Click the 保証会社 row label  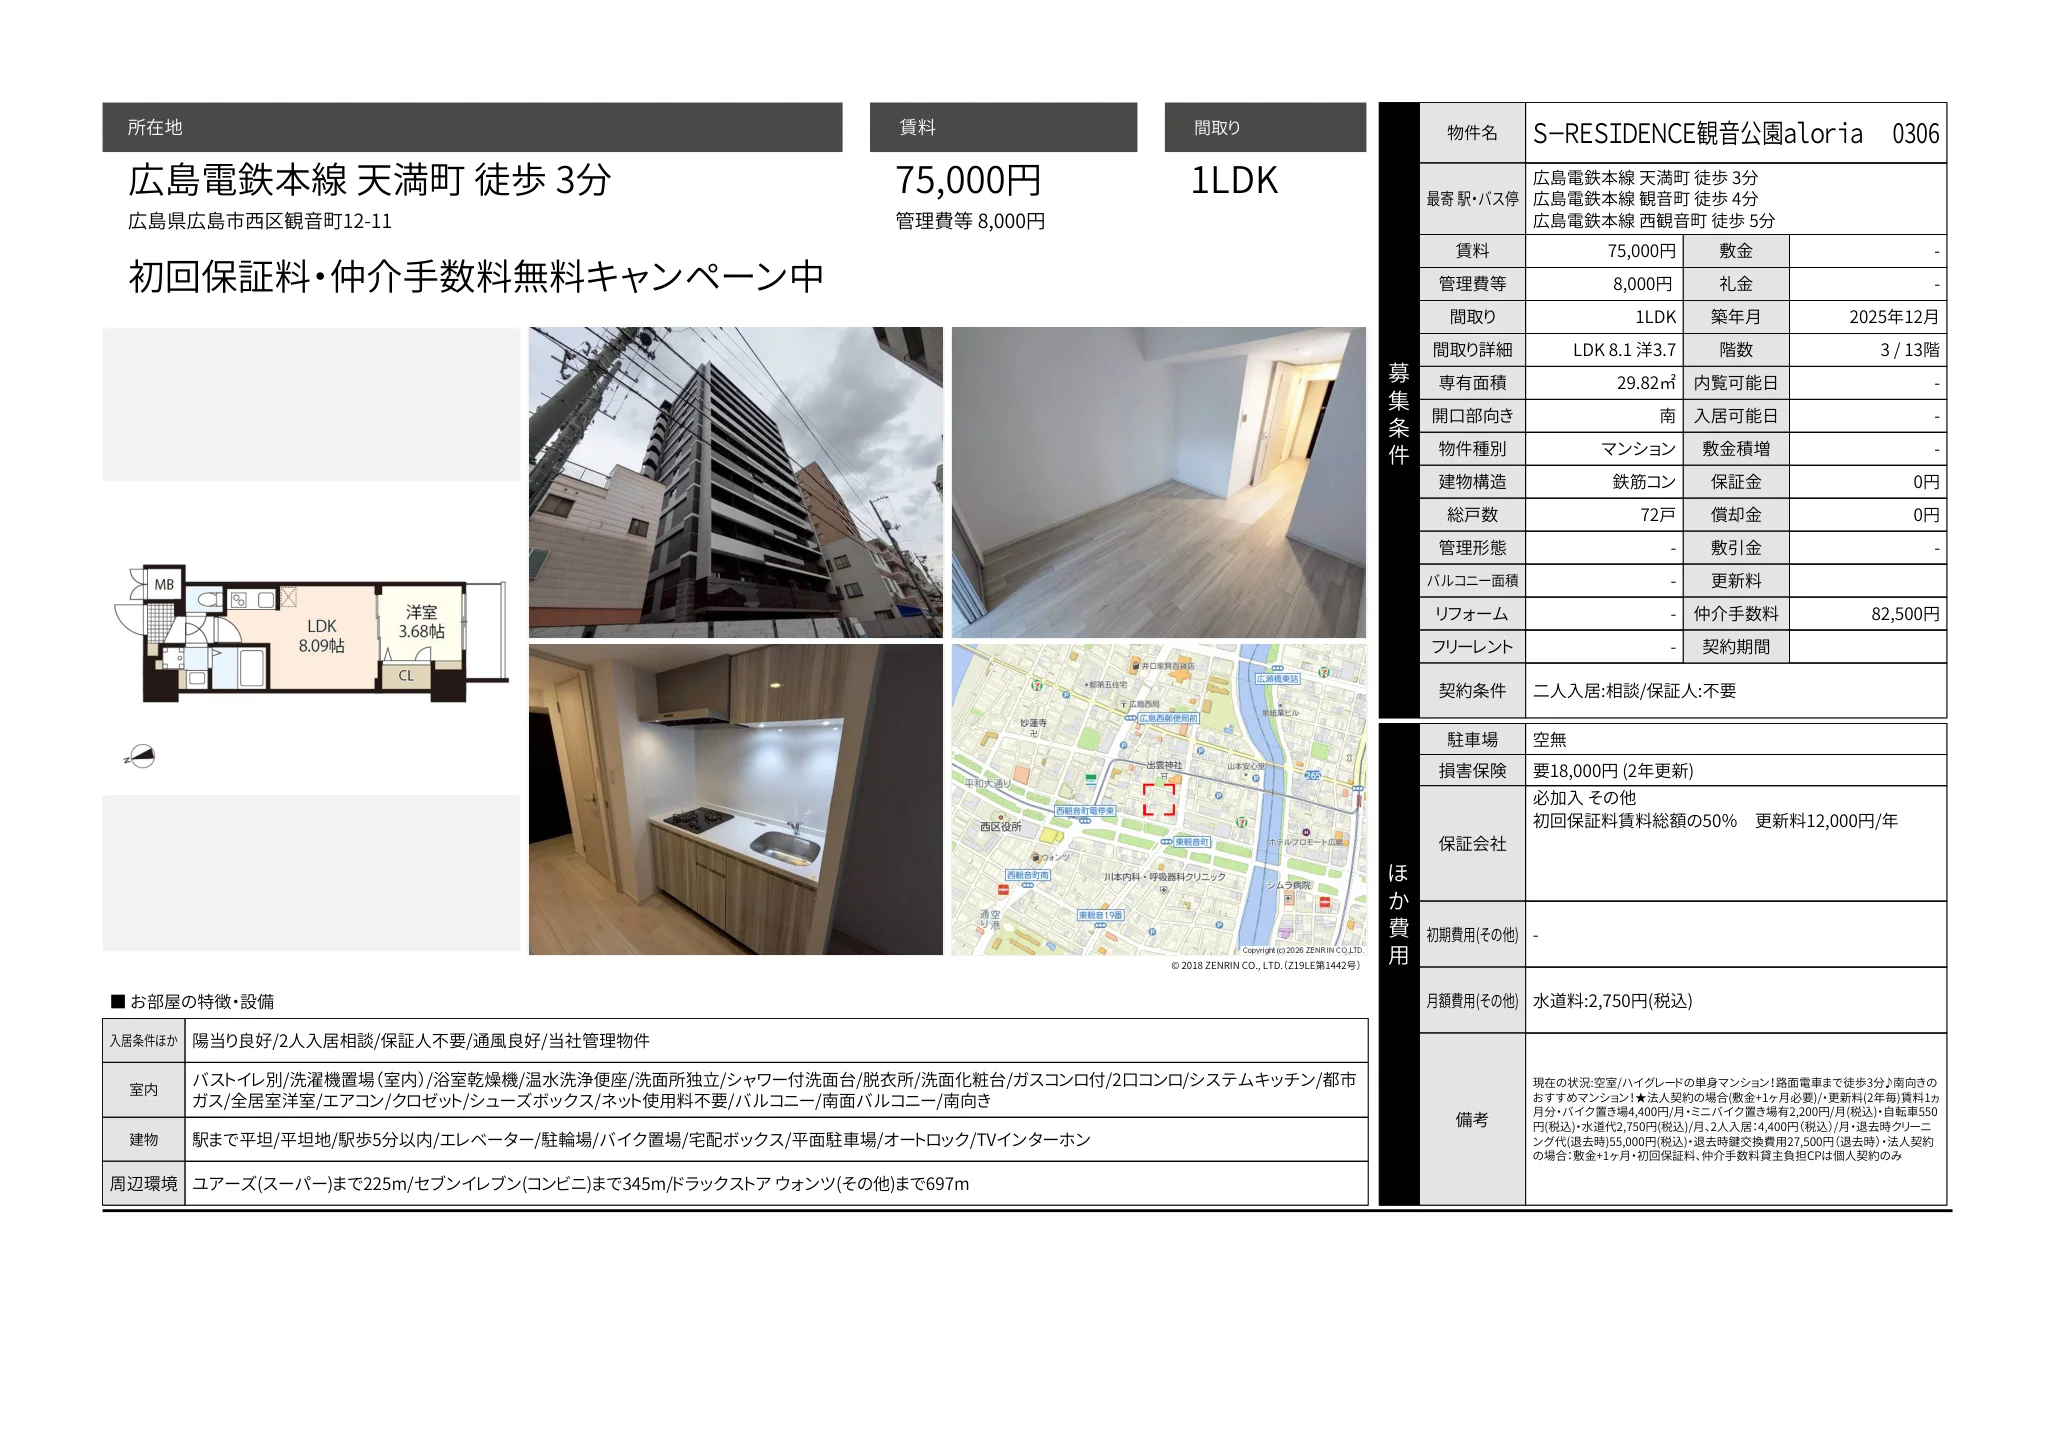click(1472, 844)
